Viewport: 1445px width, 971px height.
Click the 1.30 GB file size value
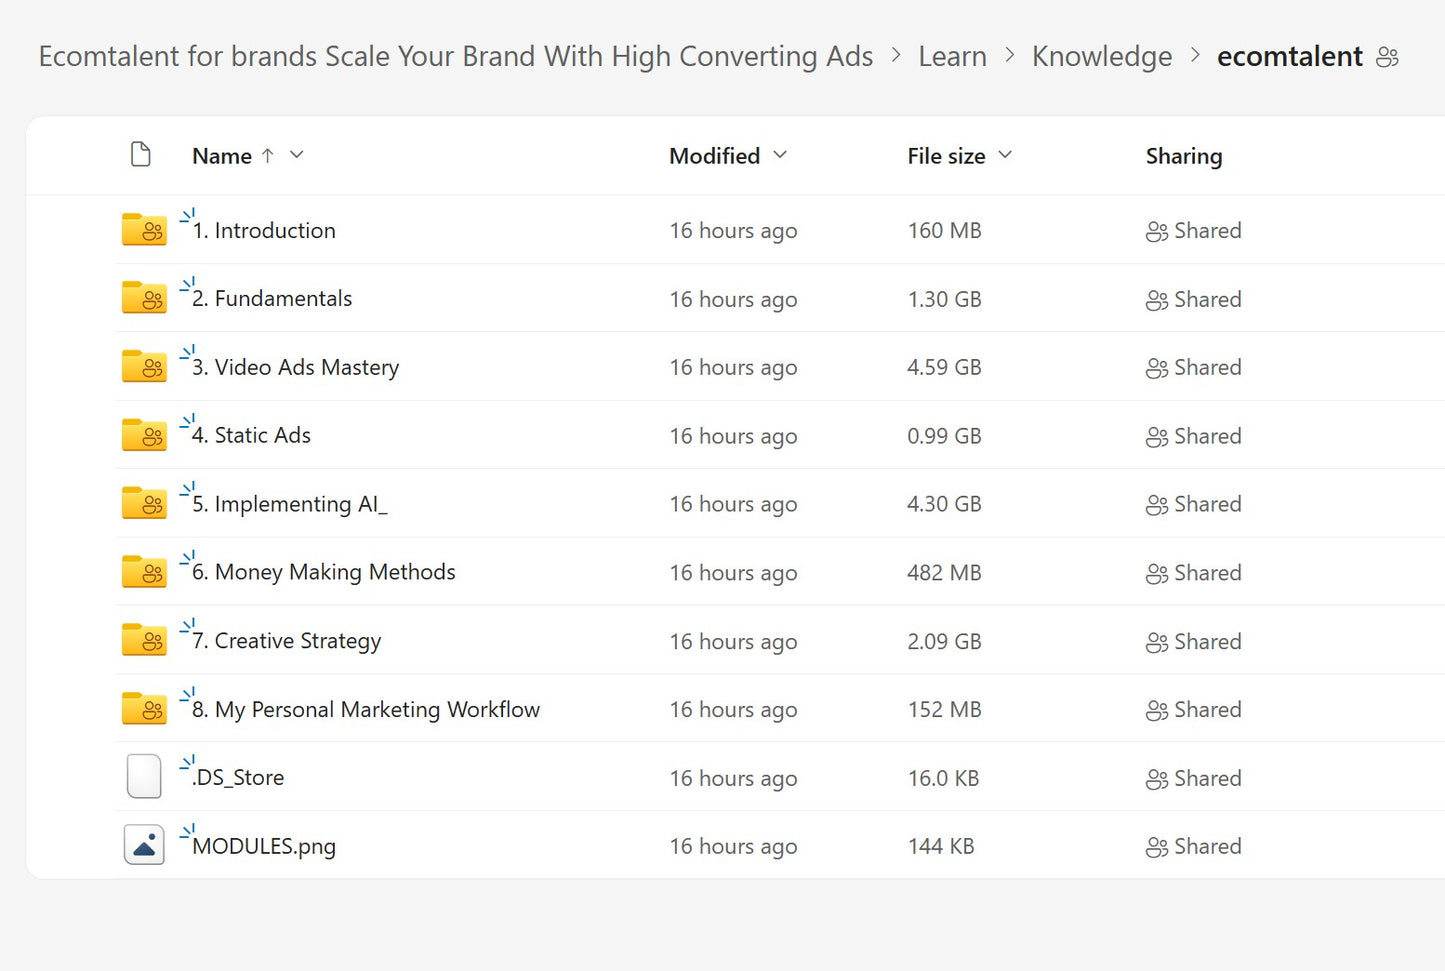pos(944,300)
